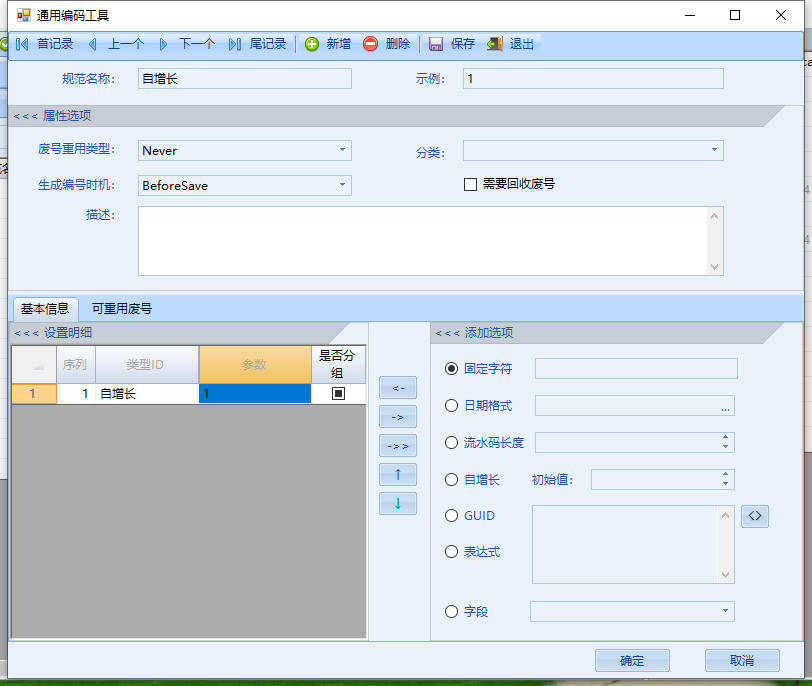Select row 1 header in detail grid
812x686 pixels.
[x=34, y=394]
